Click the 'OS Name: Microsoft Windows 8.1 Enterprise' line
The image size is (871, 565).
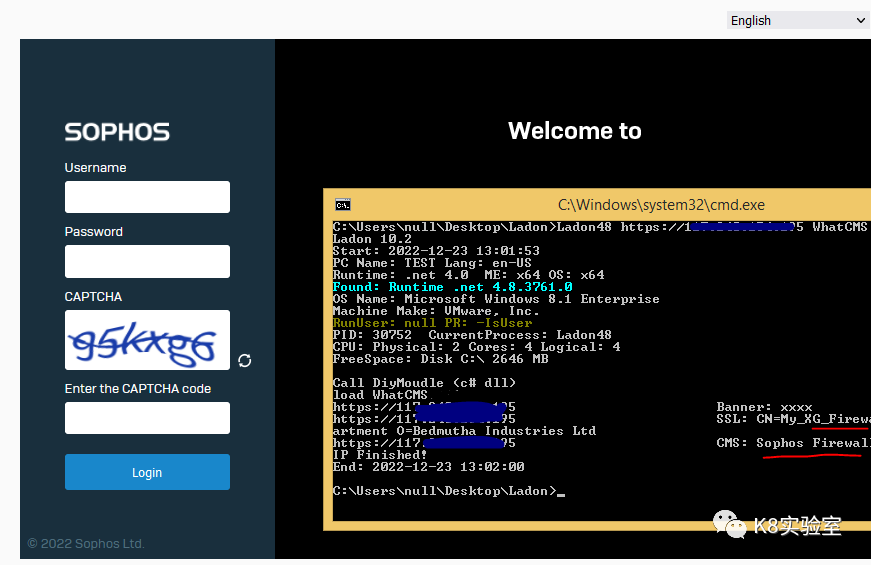(x=496, y=299)
